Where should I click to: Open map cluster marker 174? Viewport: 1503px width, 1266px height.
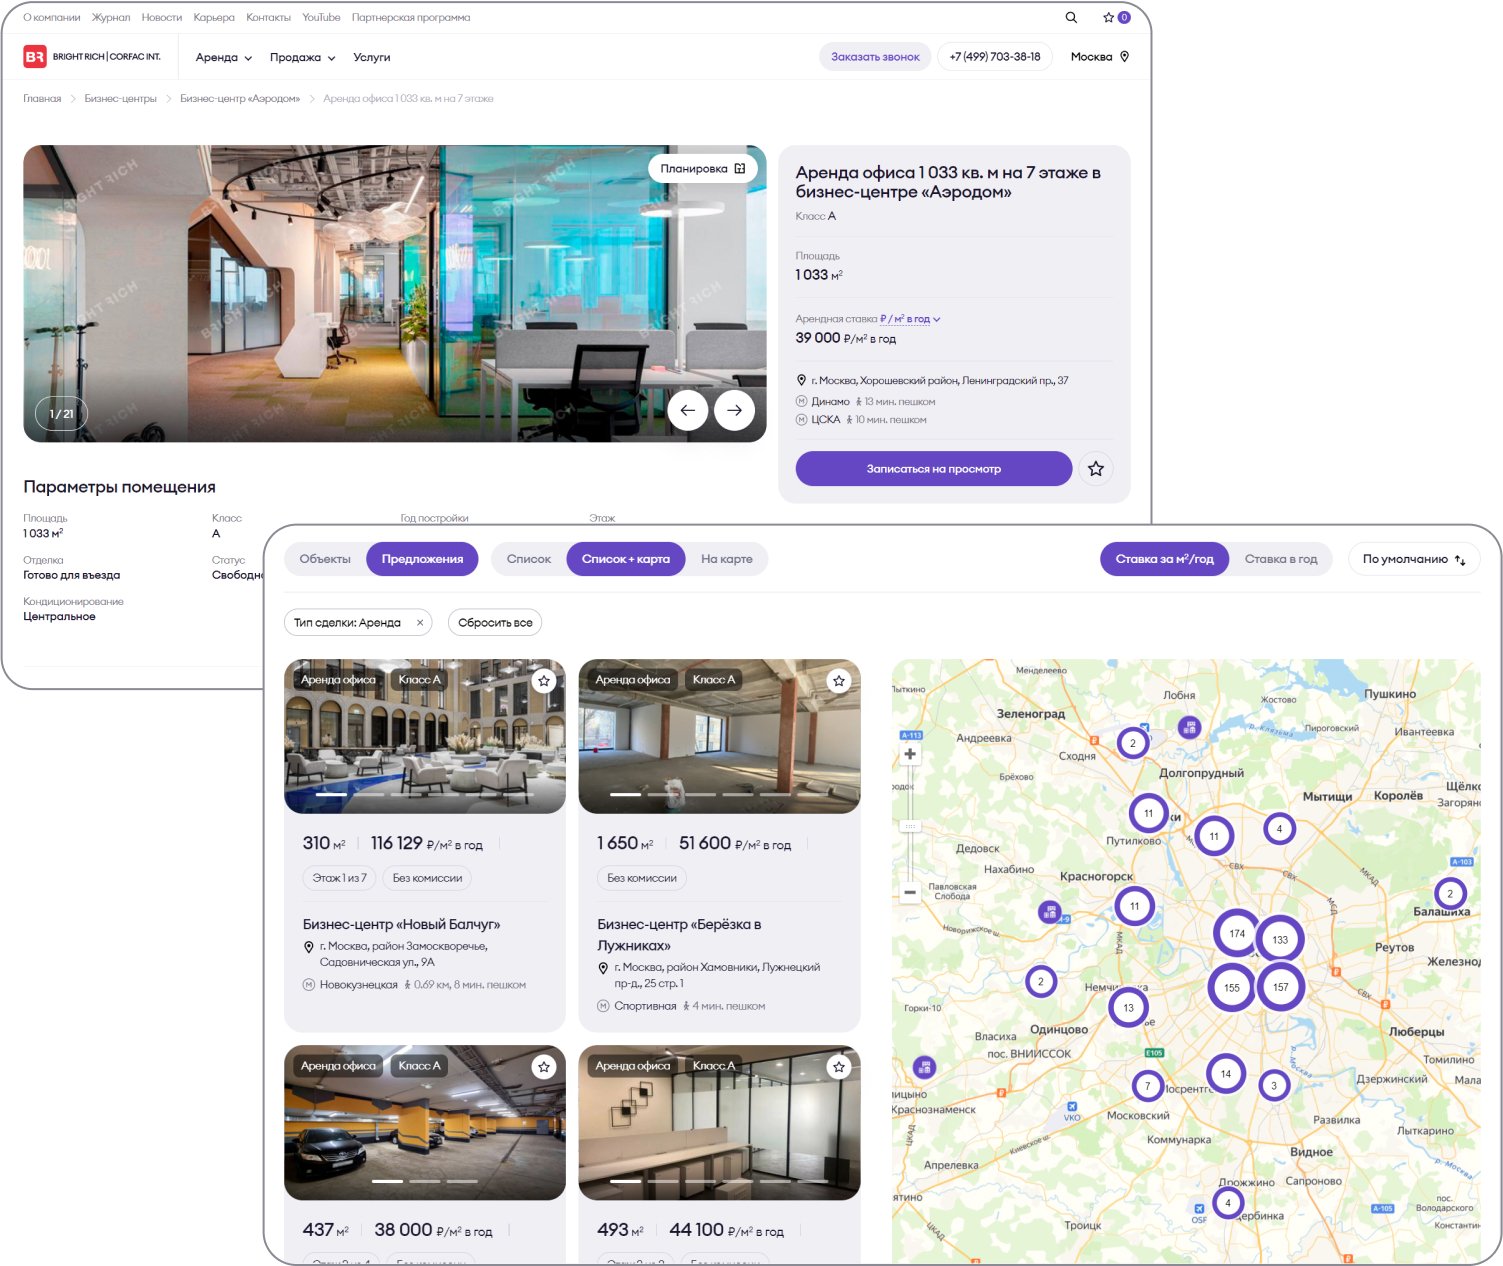point(1237,933)
